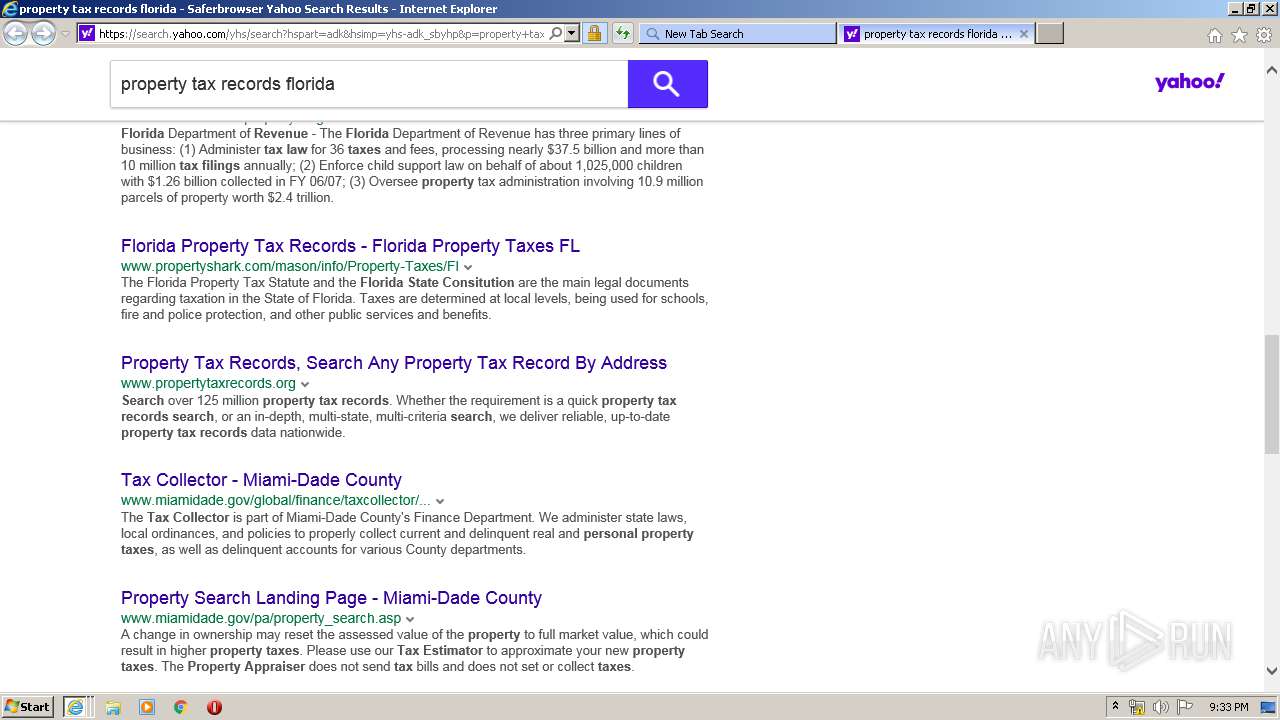Open Florida Property Tax Records result link

pyautogui.click(x=350, y=246)
